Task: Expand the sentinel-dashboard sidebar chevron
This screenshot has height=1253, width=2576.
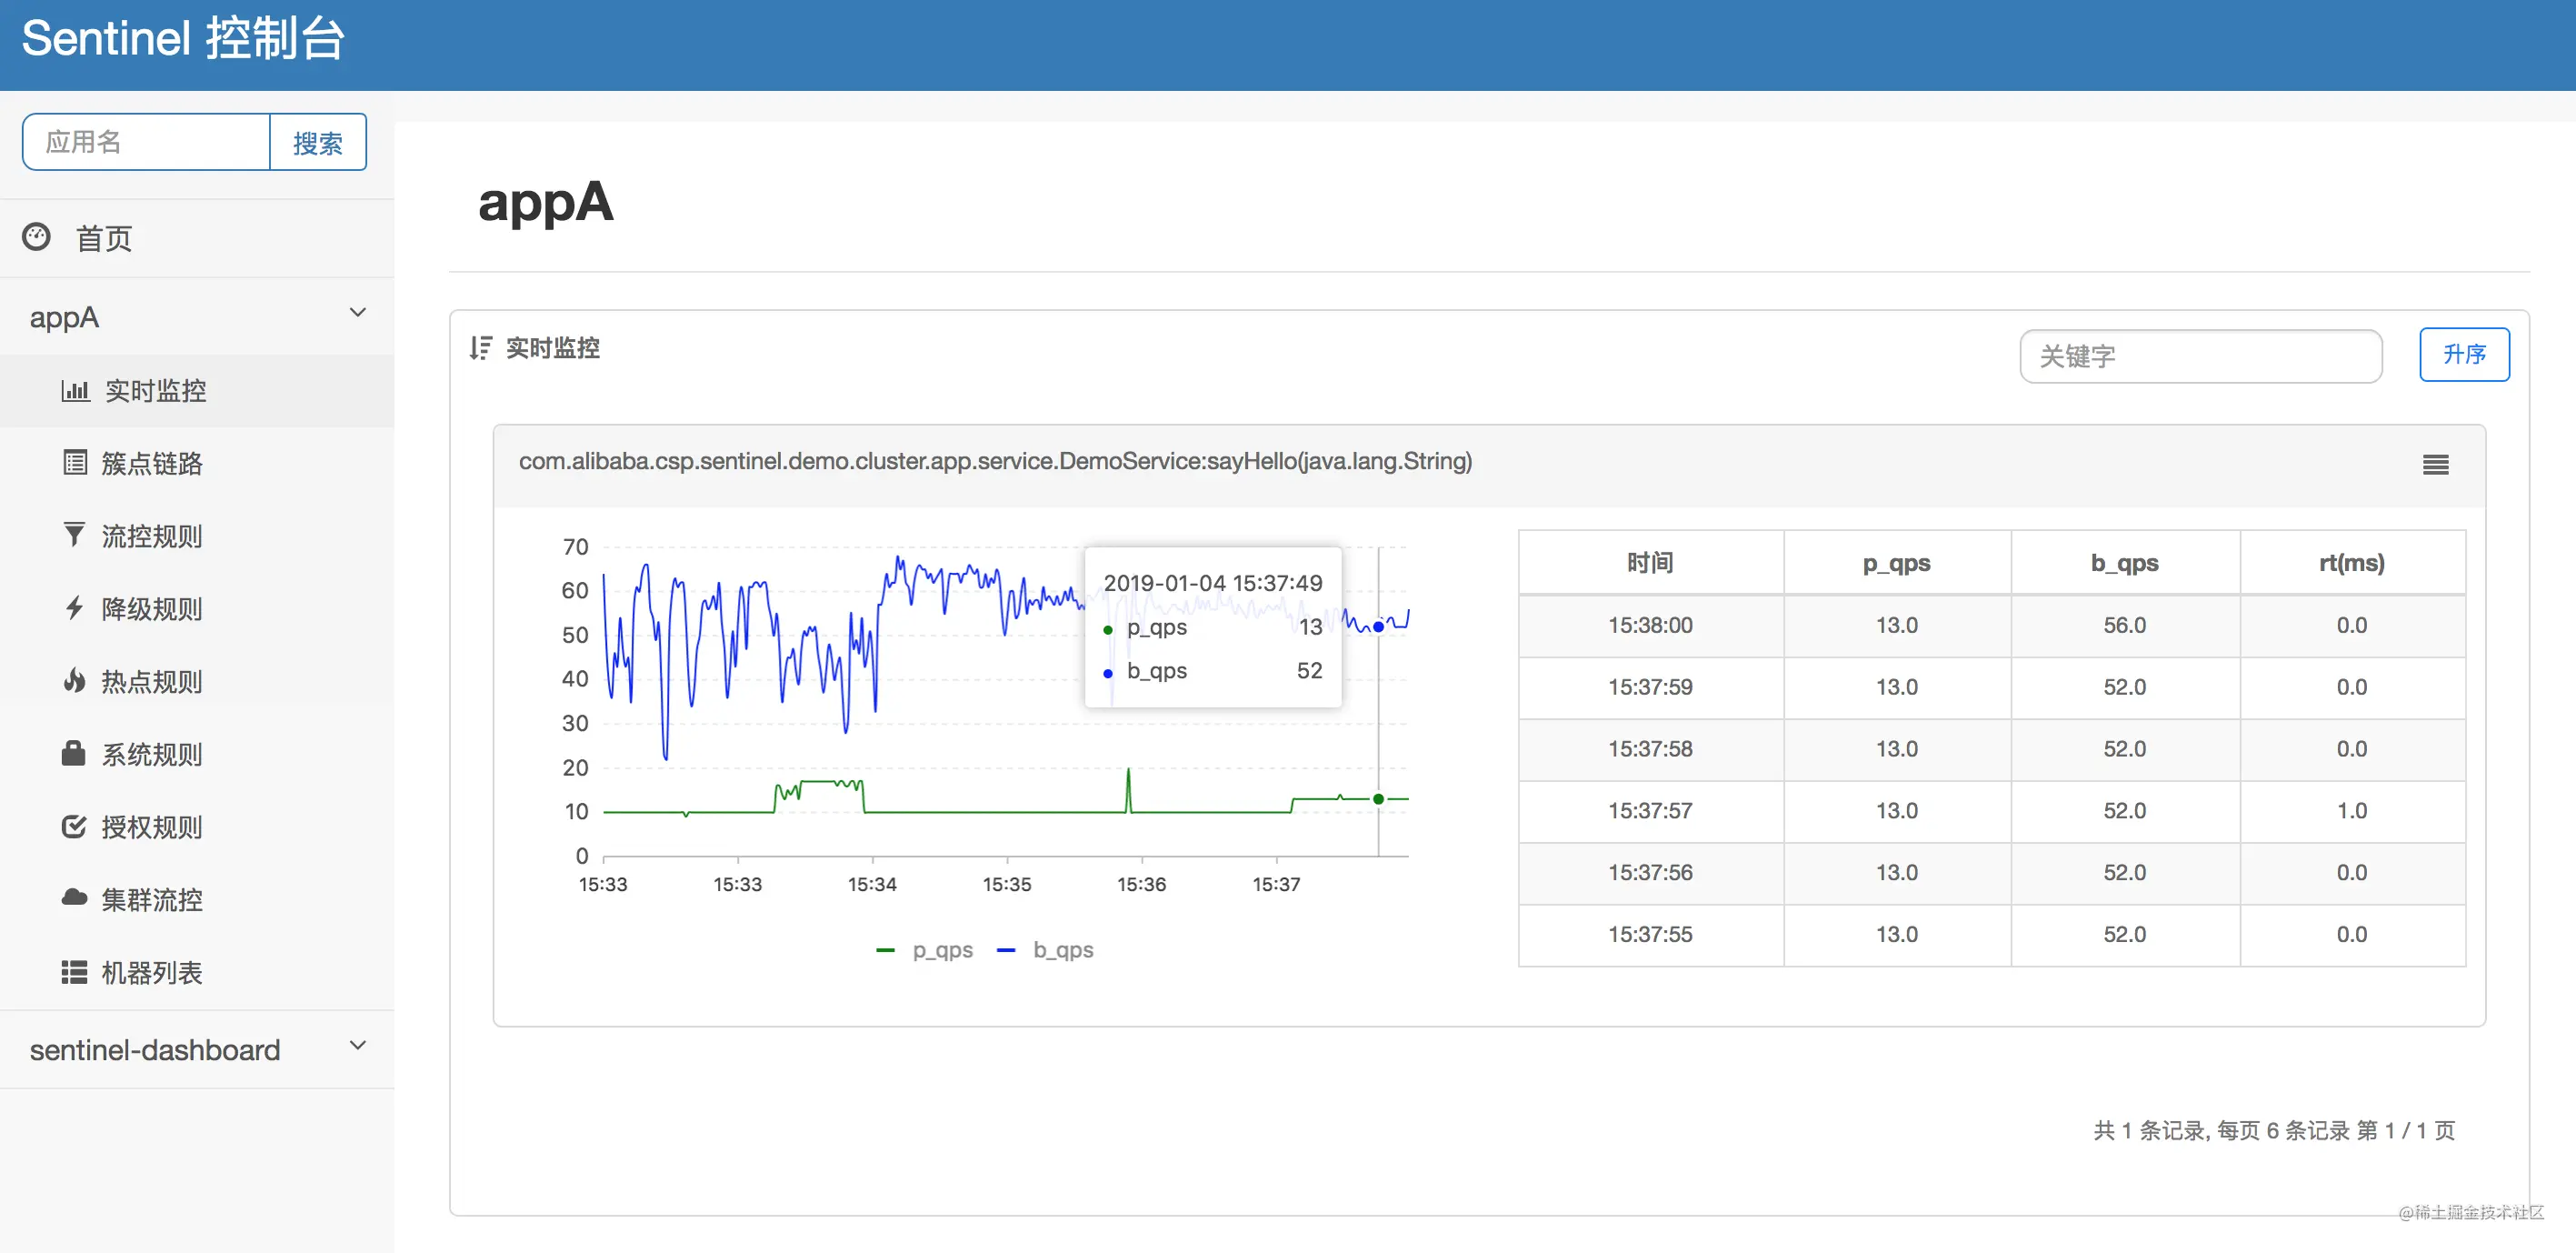Action: [x=357, y=1045]
